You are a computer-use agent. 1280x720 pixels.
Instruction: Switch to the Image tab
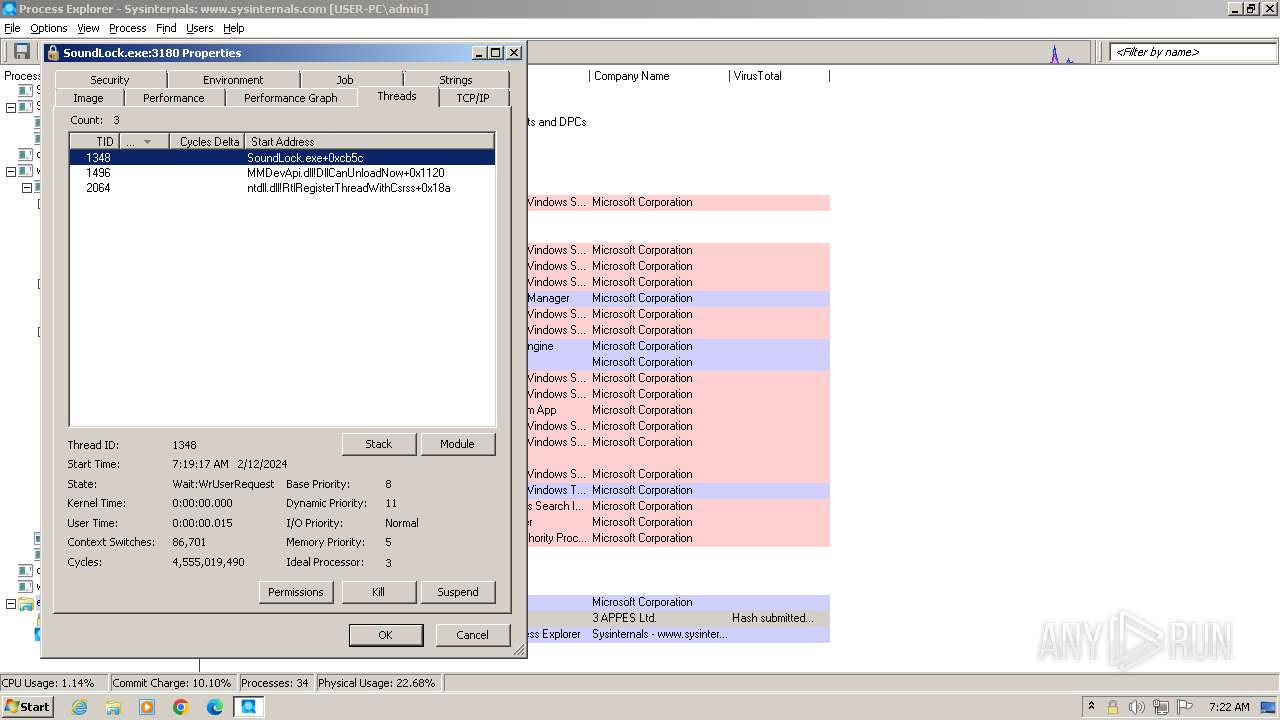88,98
